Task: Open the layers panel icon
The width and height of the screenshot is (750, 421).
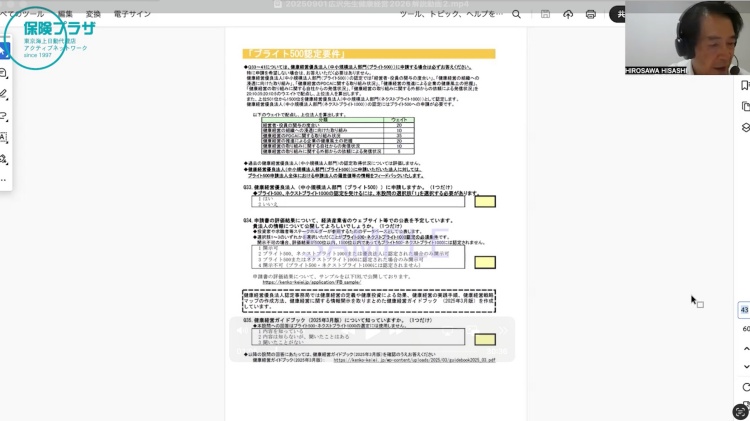Action: (x=745, y=128)
